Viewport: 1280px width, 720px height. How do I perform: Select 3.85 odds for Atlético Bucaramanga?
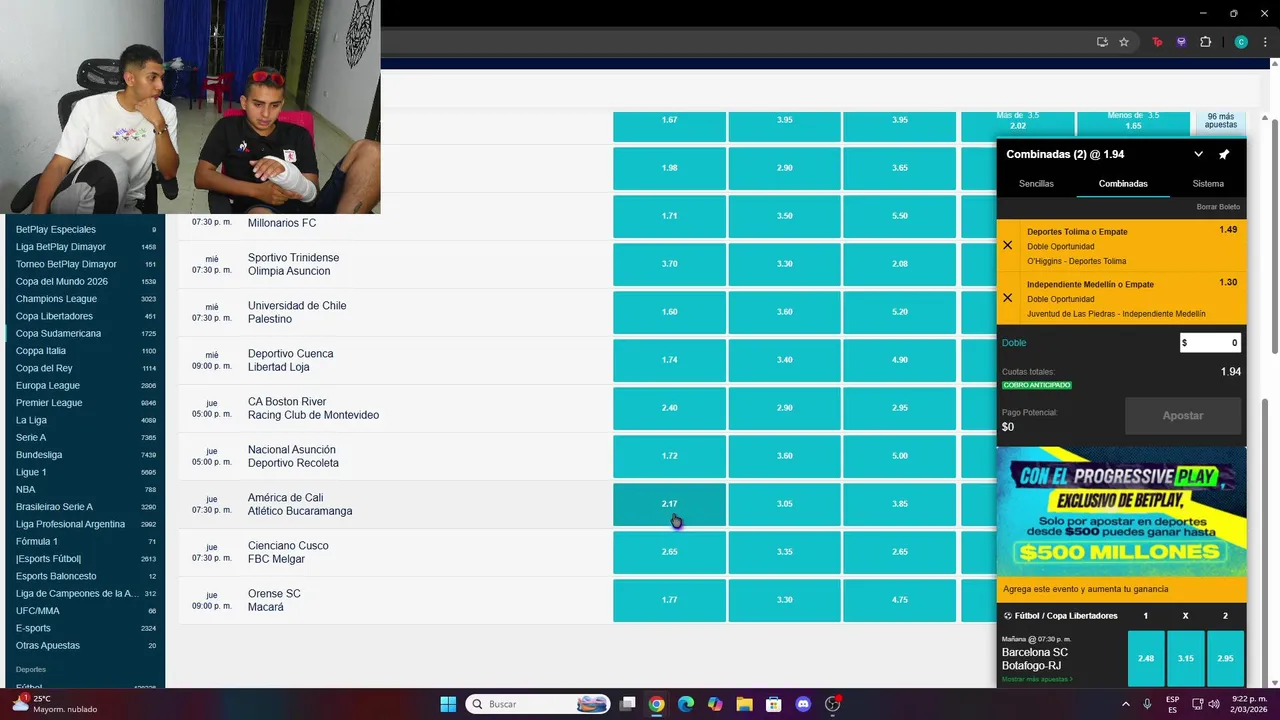pos(900,504)
